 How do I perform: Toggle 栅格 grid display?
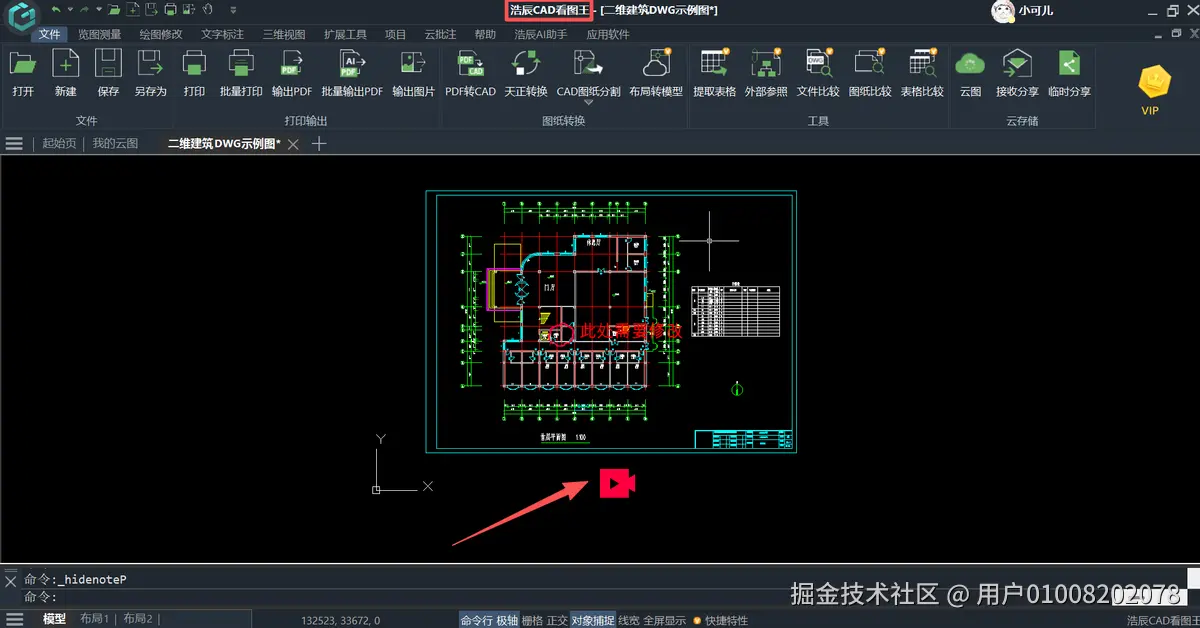click(532, 620)
